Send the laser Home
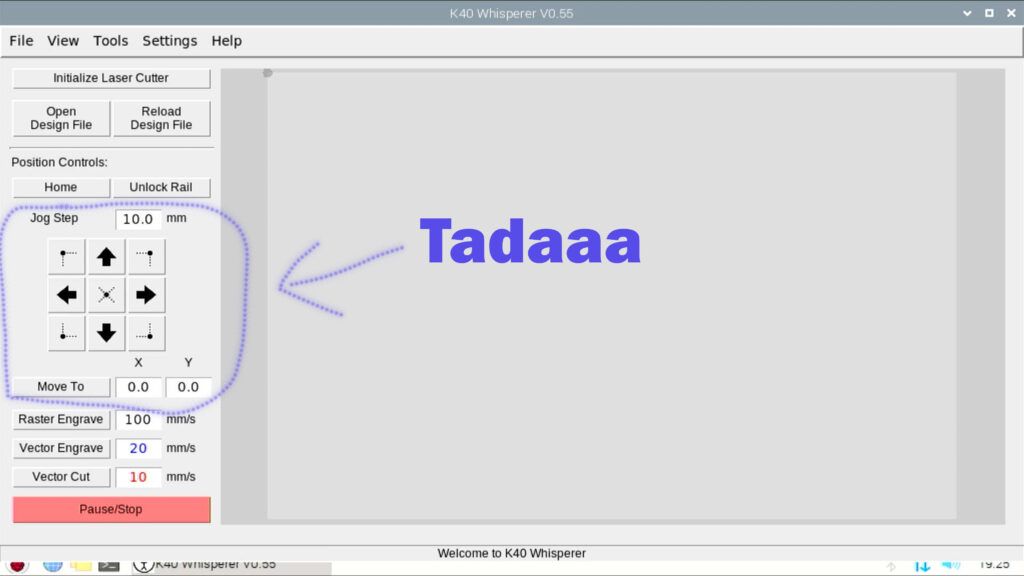This screenshot has width=1024, height=576. coord(61,187)
